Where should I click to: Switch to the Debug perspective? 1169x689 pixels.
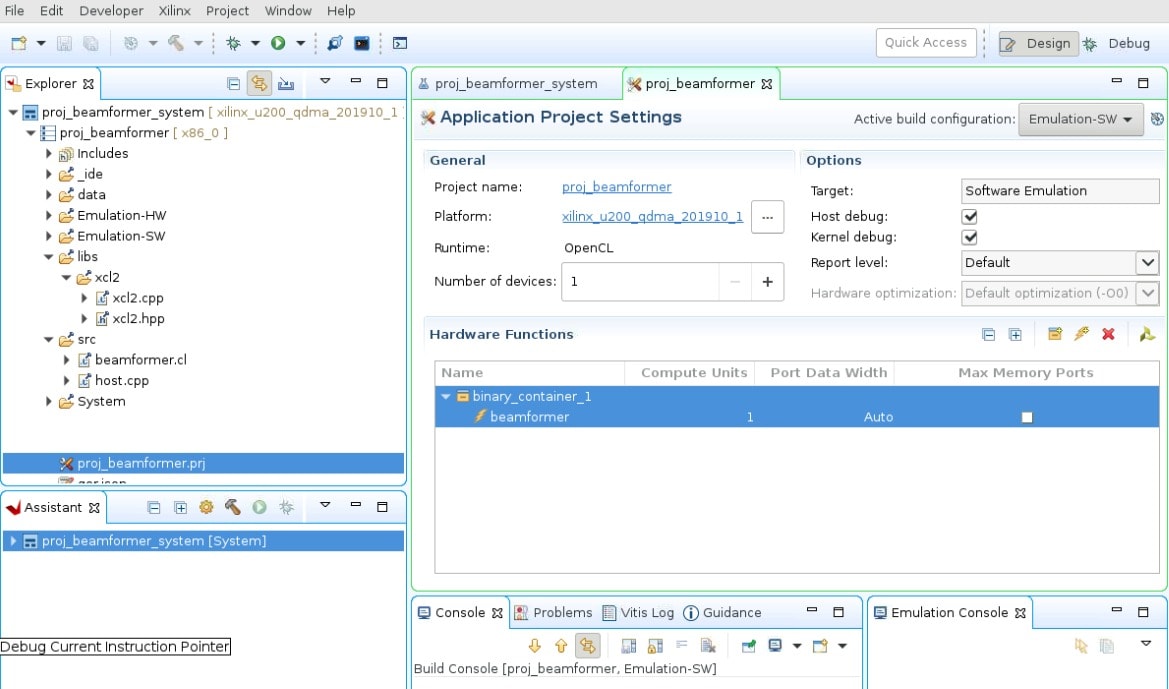pyautogui.click(x=1118, y=43)
